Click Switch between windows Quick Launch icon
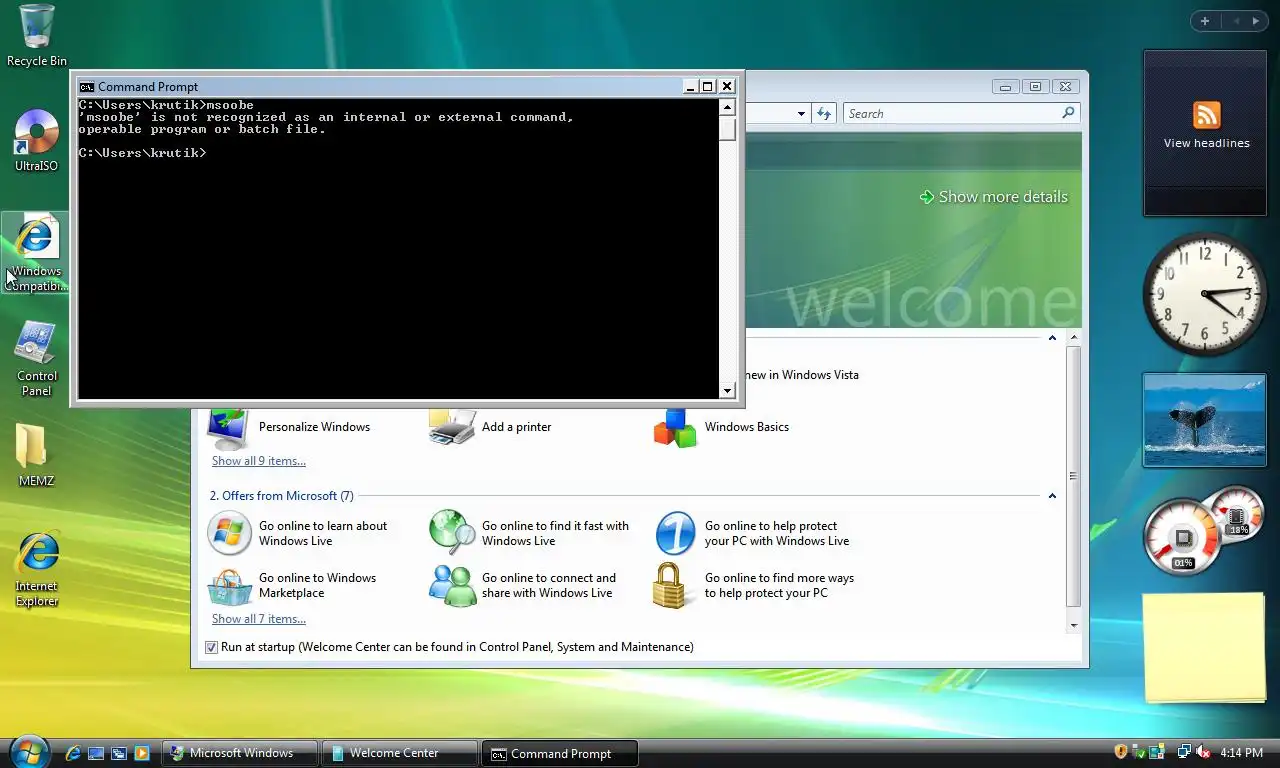Screen dimensions: 1280x768 click(x=119, y=753)
